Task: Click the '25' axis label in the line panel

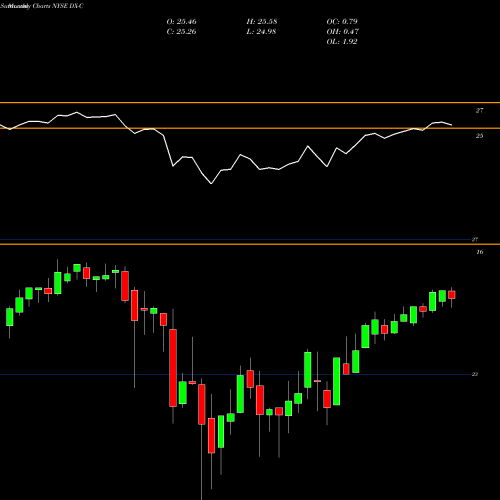Action: pos(479,136)
